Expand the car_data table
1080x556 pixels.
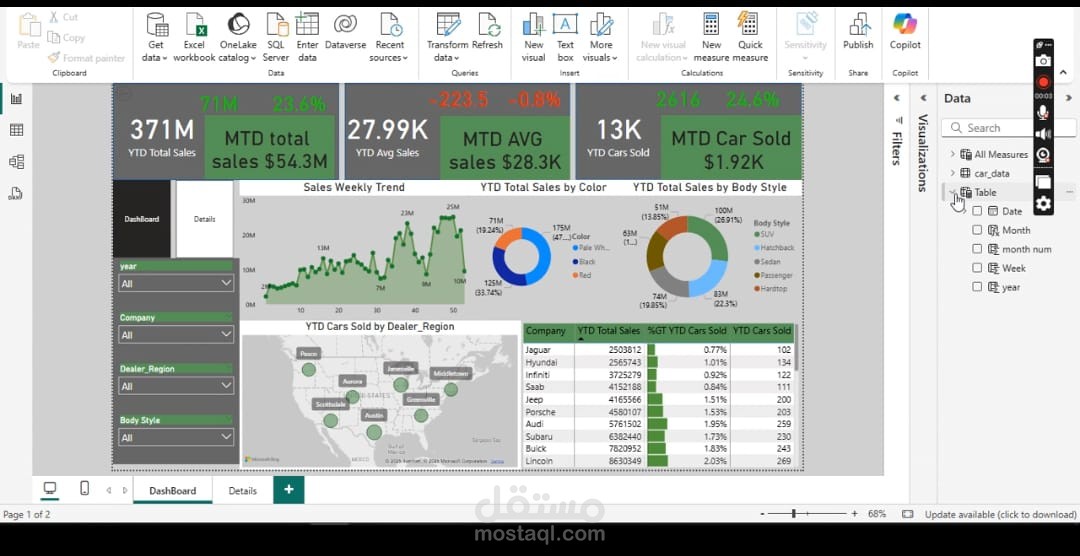[x=953, y=173]
